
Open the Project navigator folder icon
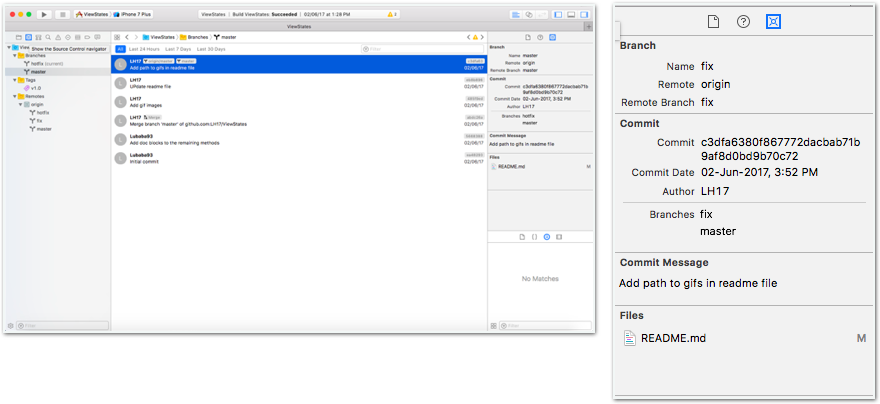(19, 37)
